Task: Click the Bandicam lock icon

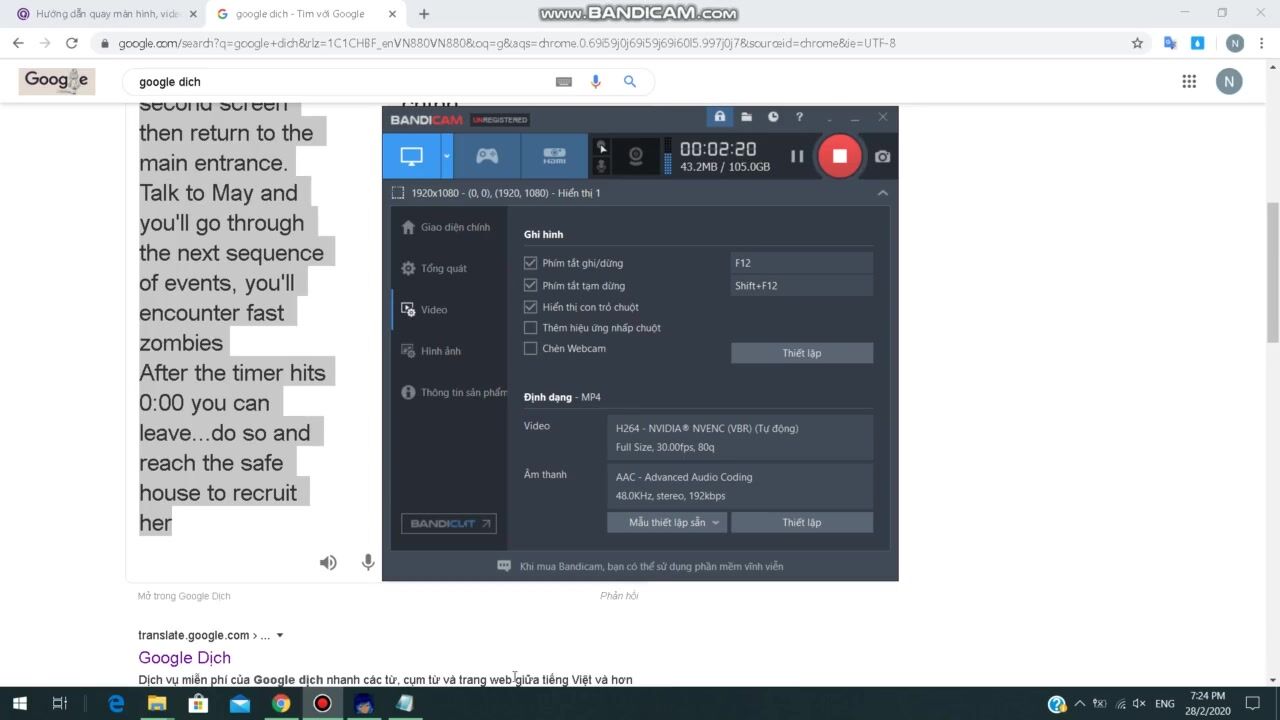Action: tap(719, 117)
